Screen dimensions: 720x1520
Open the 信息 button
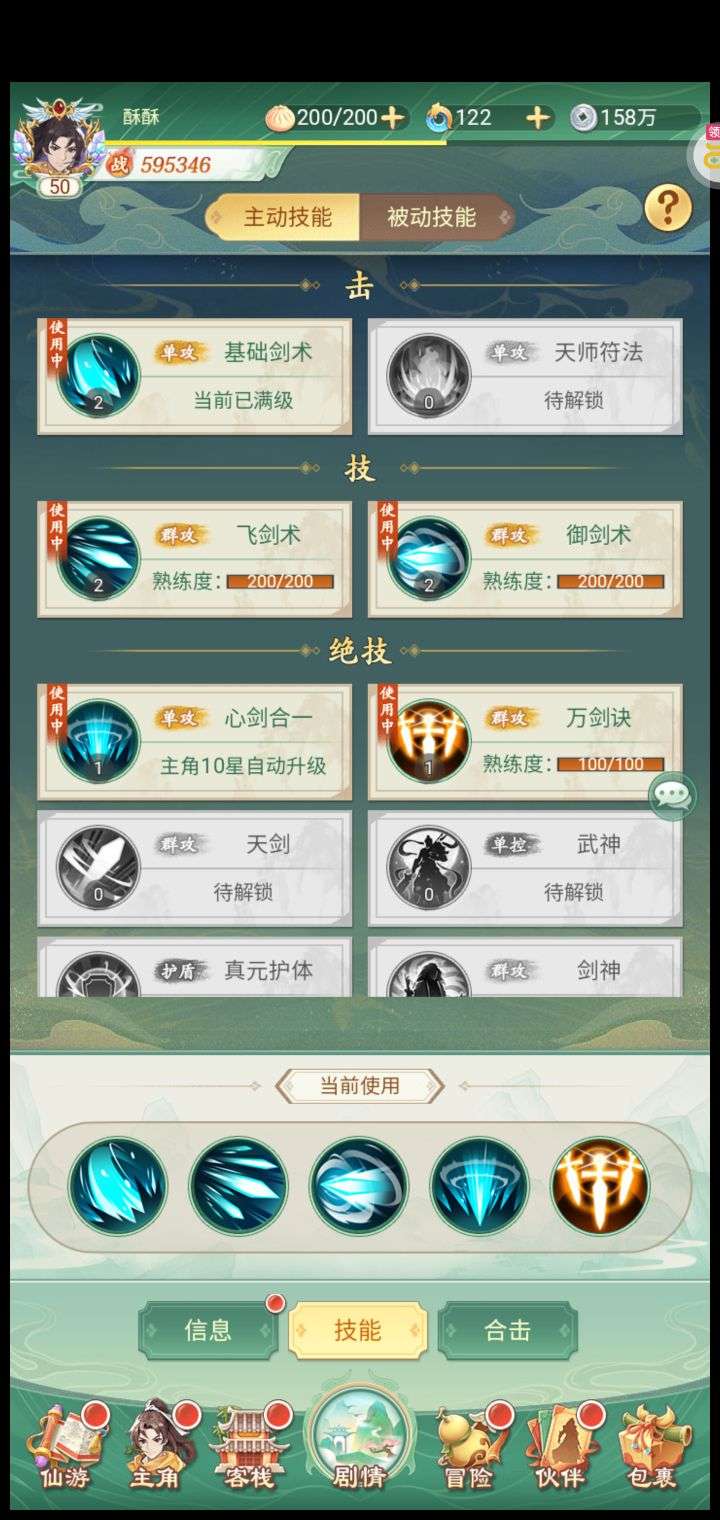208,1330
